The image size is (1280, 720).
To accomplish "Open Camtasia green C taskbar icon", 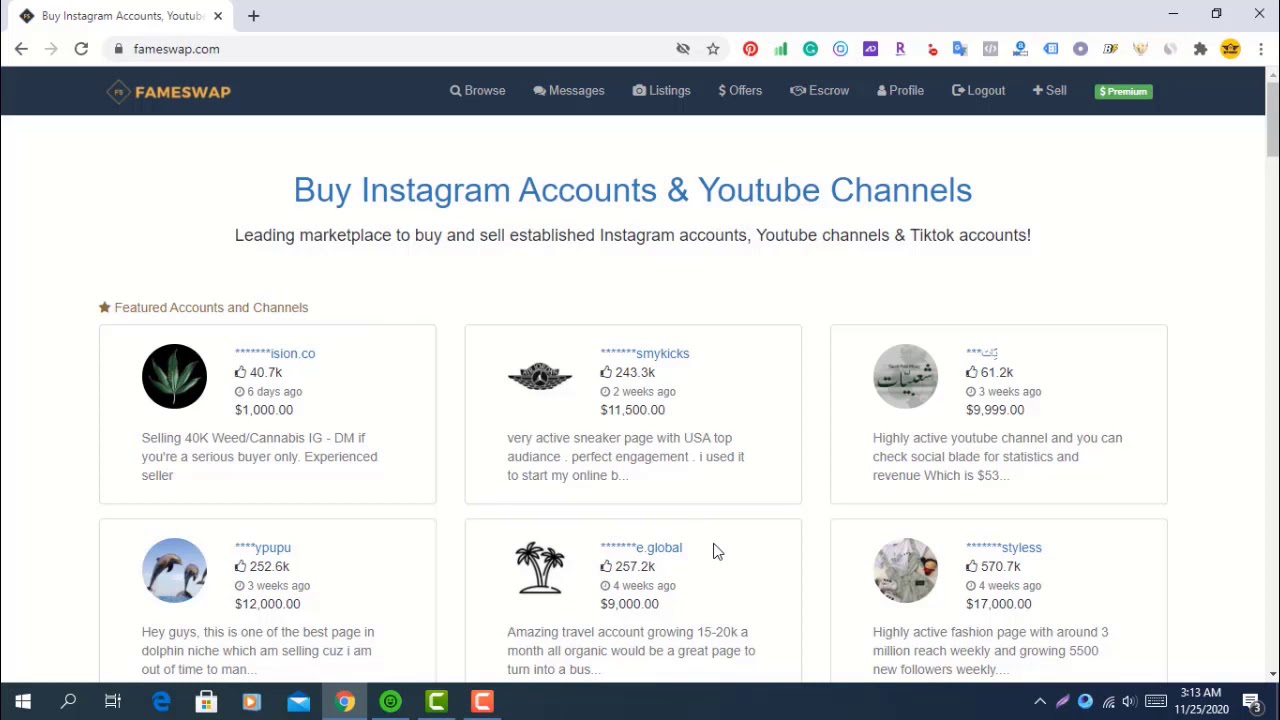I will click(436, 702).
